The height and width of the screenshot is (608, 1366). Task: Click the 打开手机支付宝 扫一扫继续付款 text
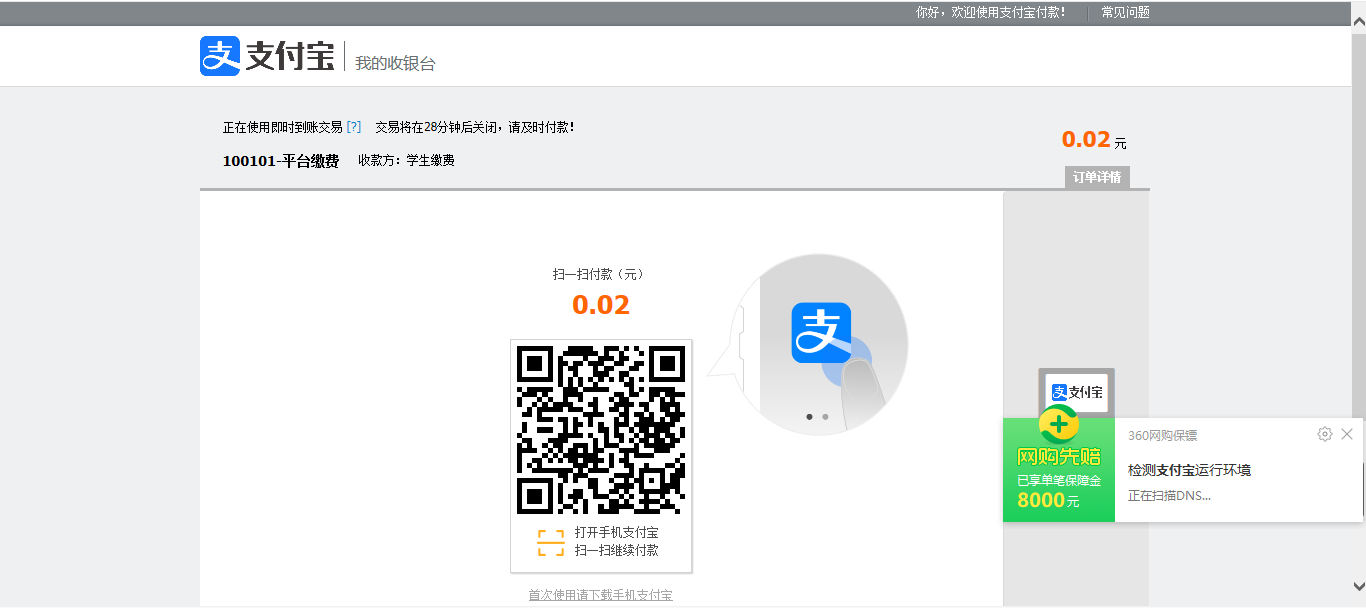(x=616, y=541)
